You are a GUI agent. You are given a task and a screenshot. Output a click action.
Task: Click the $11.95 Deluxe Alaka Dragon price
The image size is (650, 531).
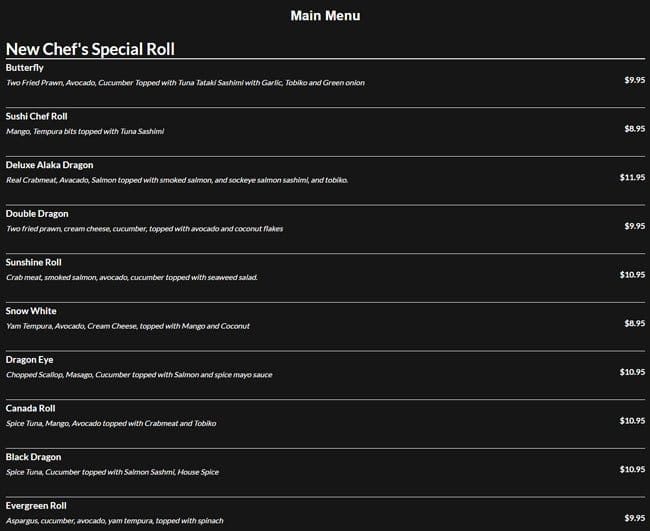632,177
